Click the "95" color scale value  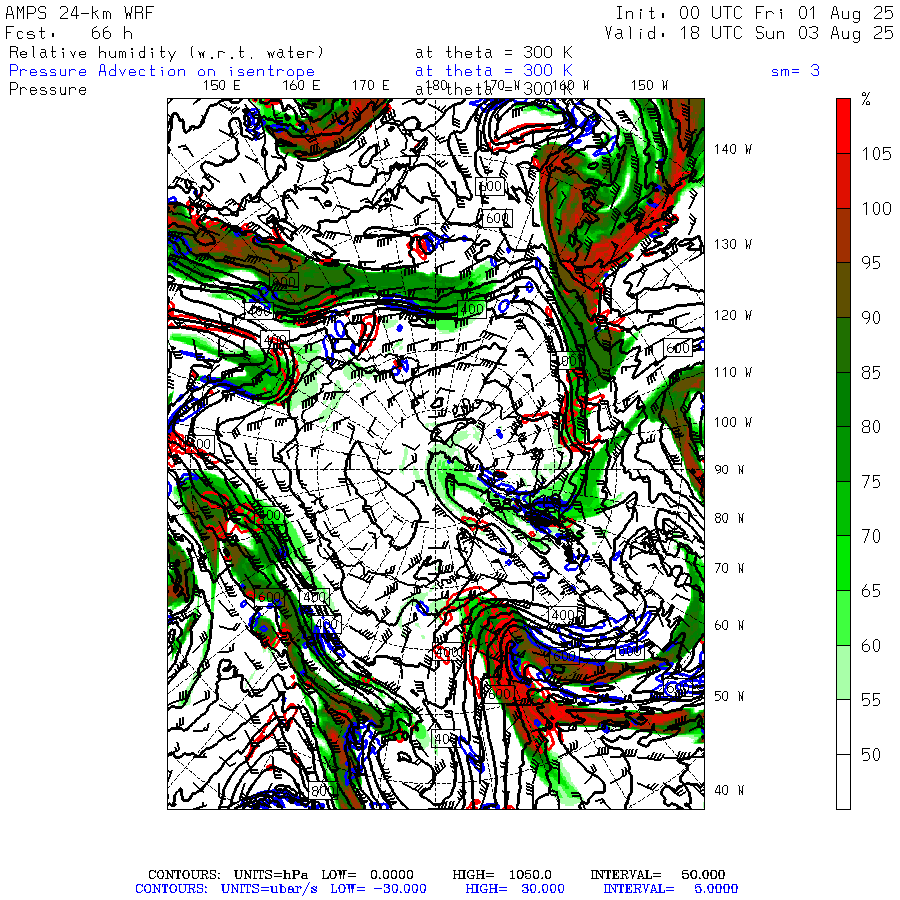pos(871,263)
